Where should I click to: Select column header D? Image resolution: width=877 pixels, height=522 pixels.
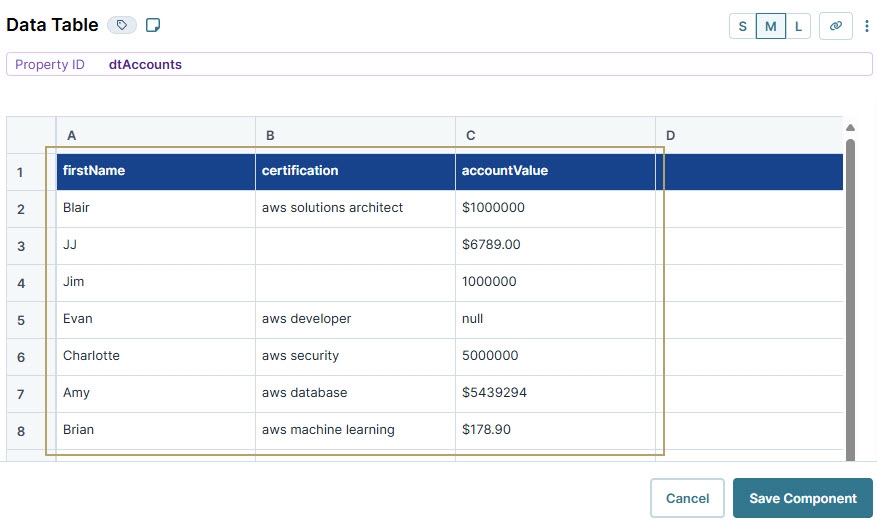pyautogui.click(x=749, y=135)
